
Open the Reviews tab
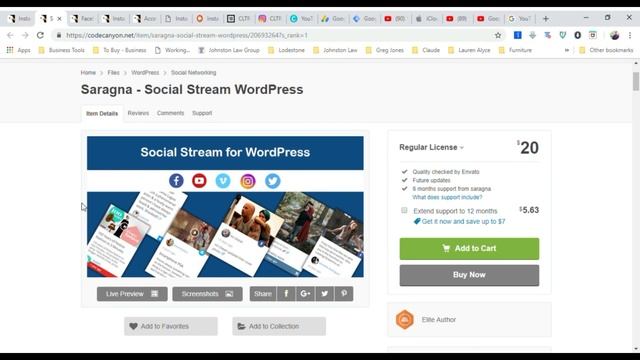tap(138, 113)
